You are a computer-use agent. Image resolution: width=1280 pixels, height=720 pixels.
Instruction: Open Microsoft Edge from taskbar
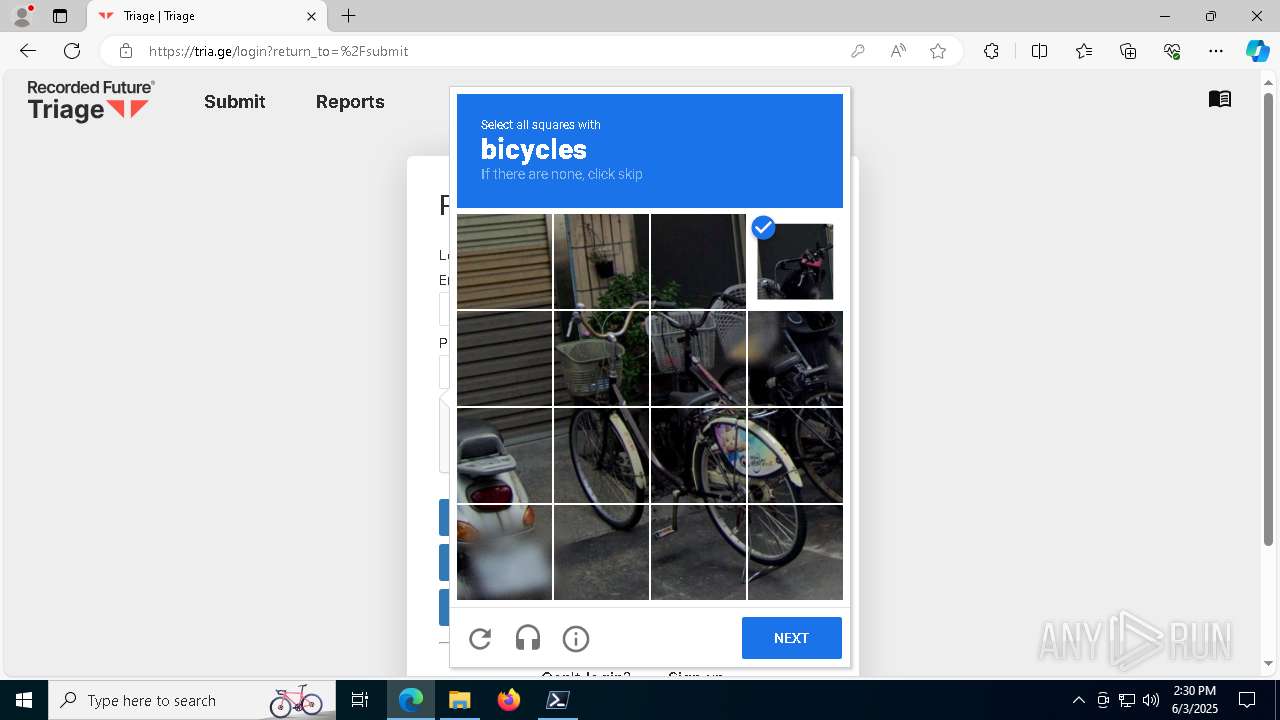411,700
